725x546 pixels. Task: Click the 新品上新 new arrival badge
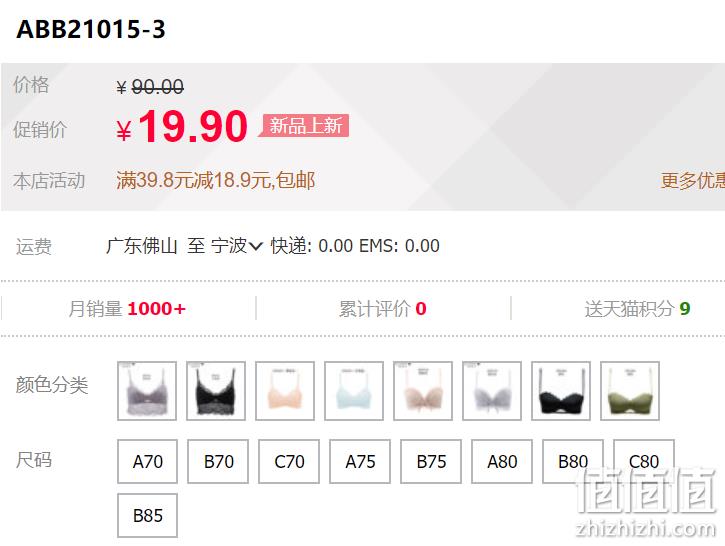304,126
